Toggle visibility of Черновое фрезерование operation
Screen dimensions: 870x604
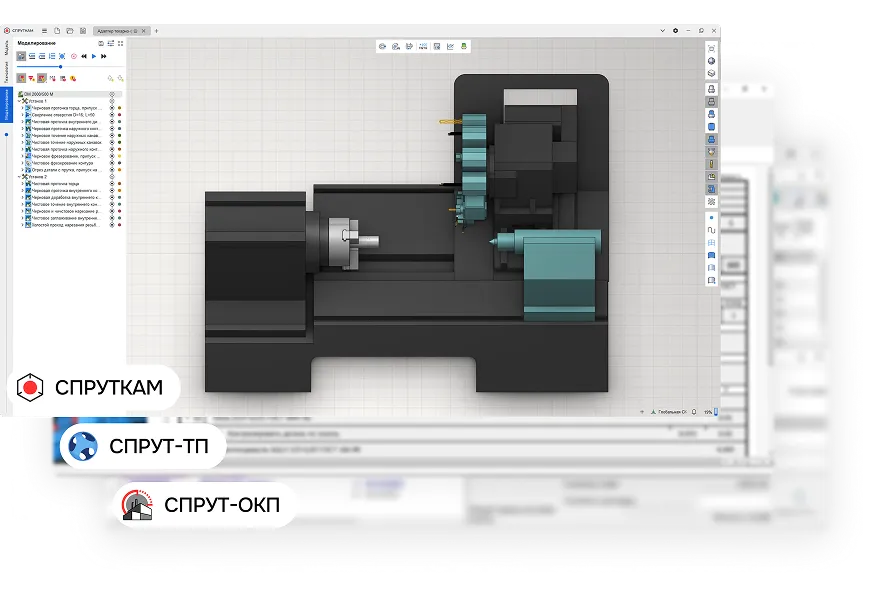[x=112, y=156]
